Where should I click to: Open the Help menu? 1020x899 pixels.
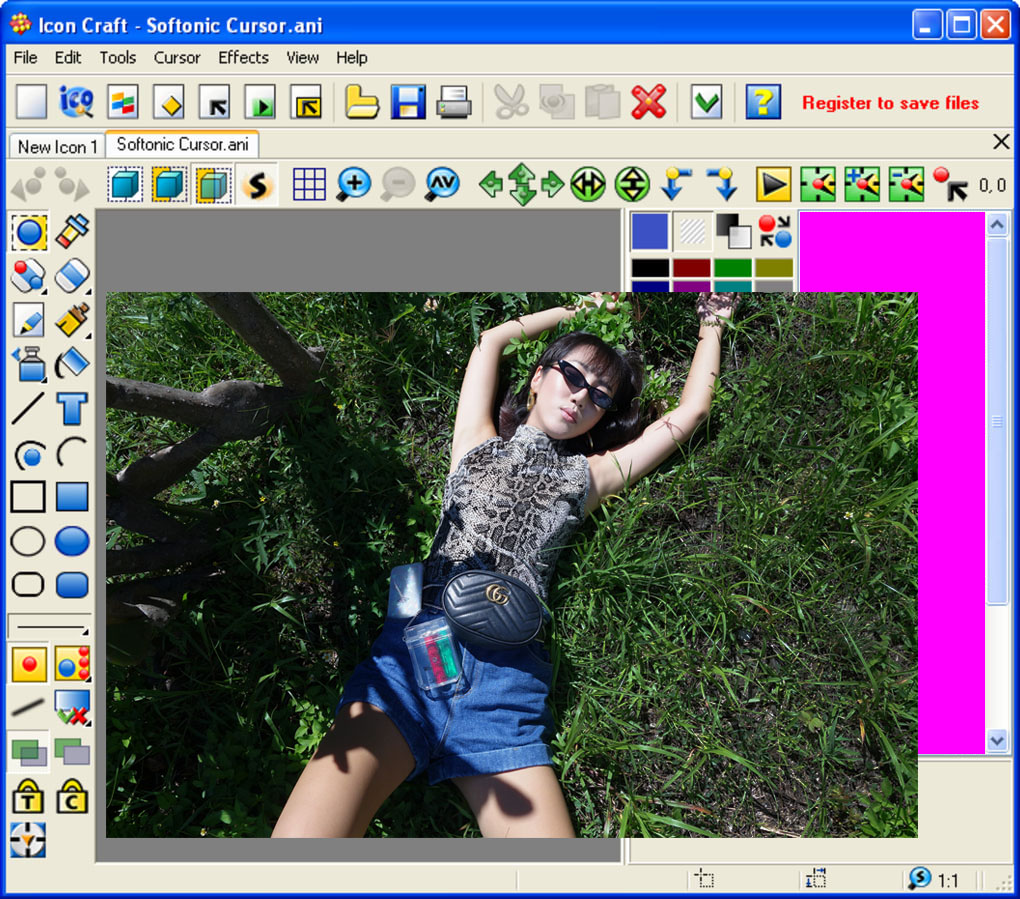pos(352,58)
